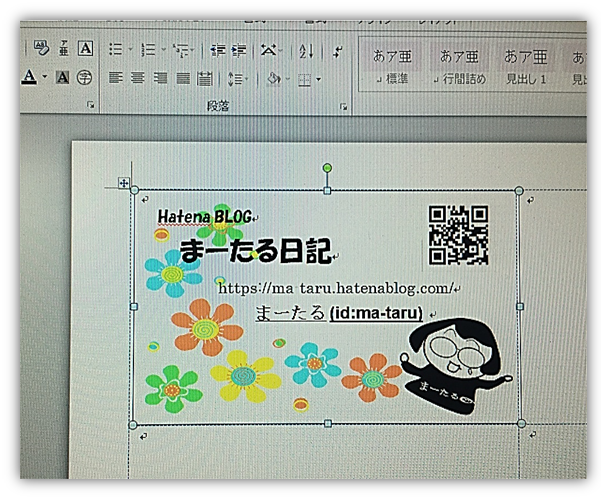The height and width of the screenshot is (504, 601).
Task: Click the Clear Formatting eraser icon
Action: 41,48
